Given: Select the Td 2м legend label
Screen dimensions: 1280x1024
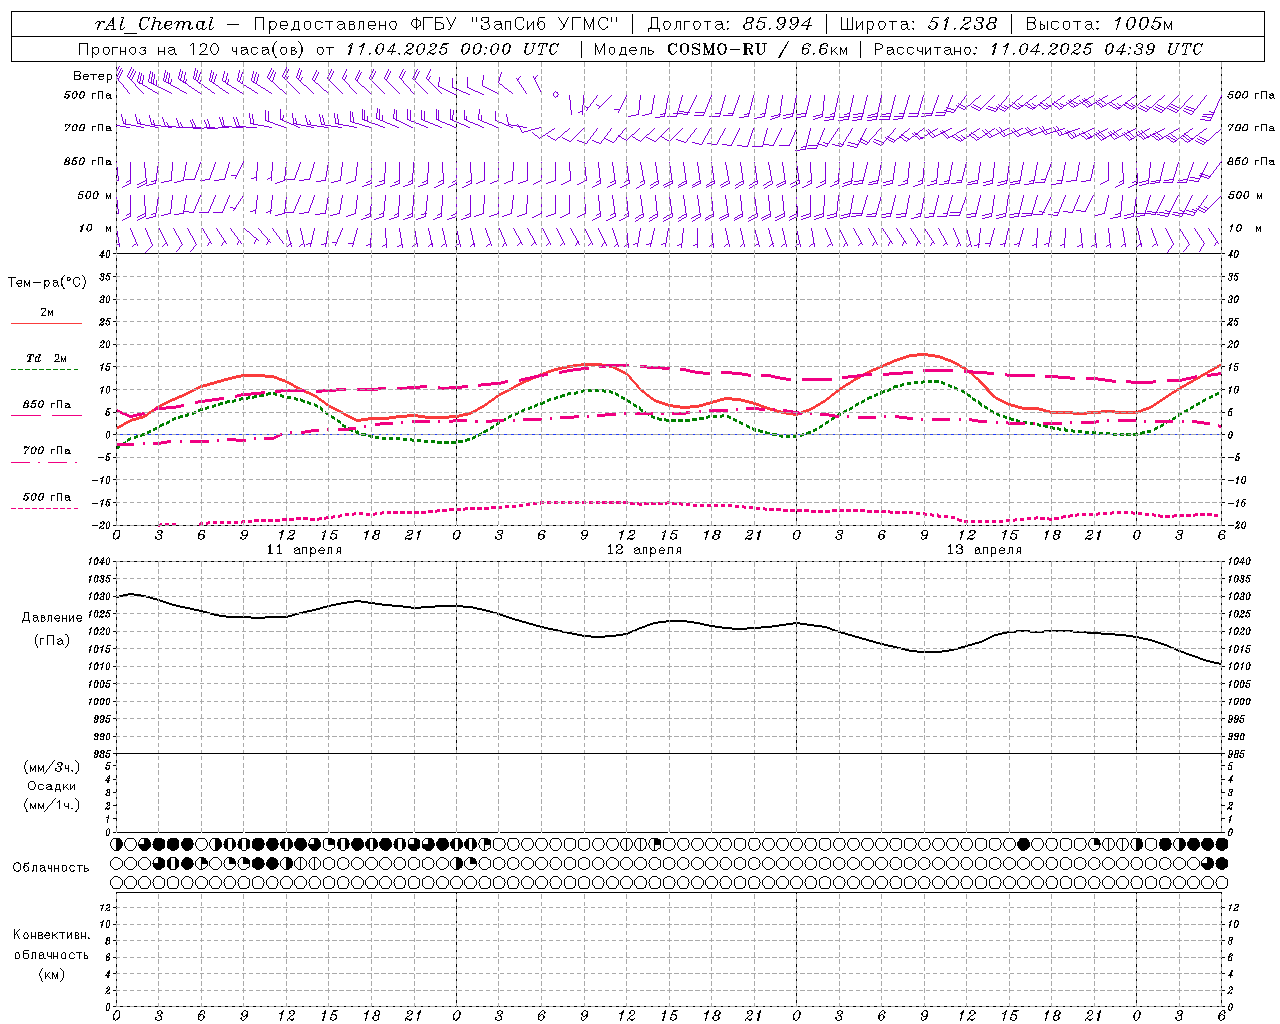Looking at the screenshot, I should coord(47,358).
